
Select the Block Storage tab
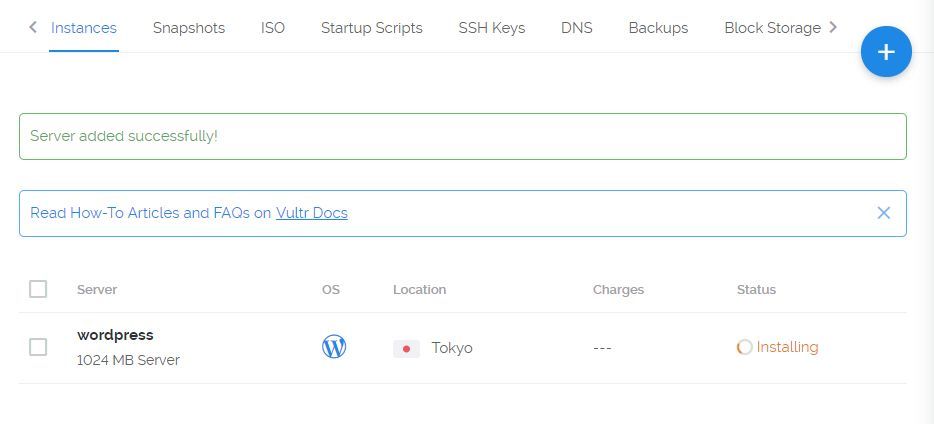pos(772,28)
